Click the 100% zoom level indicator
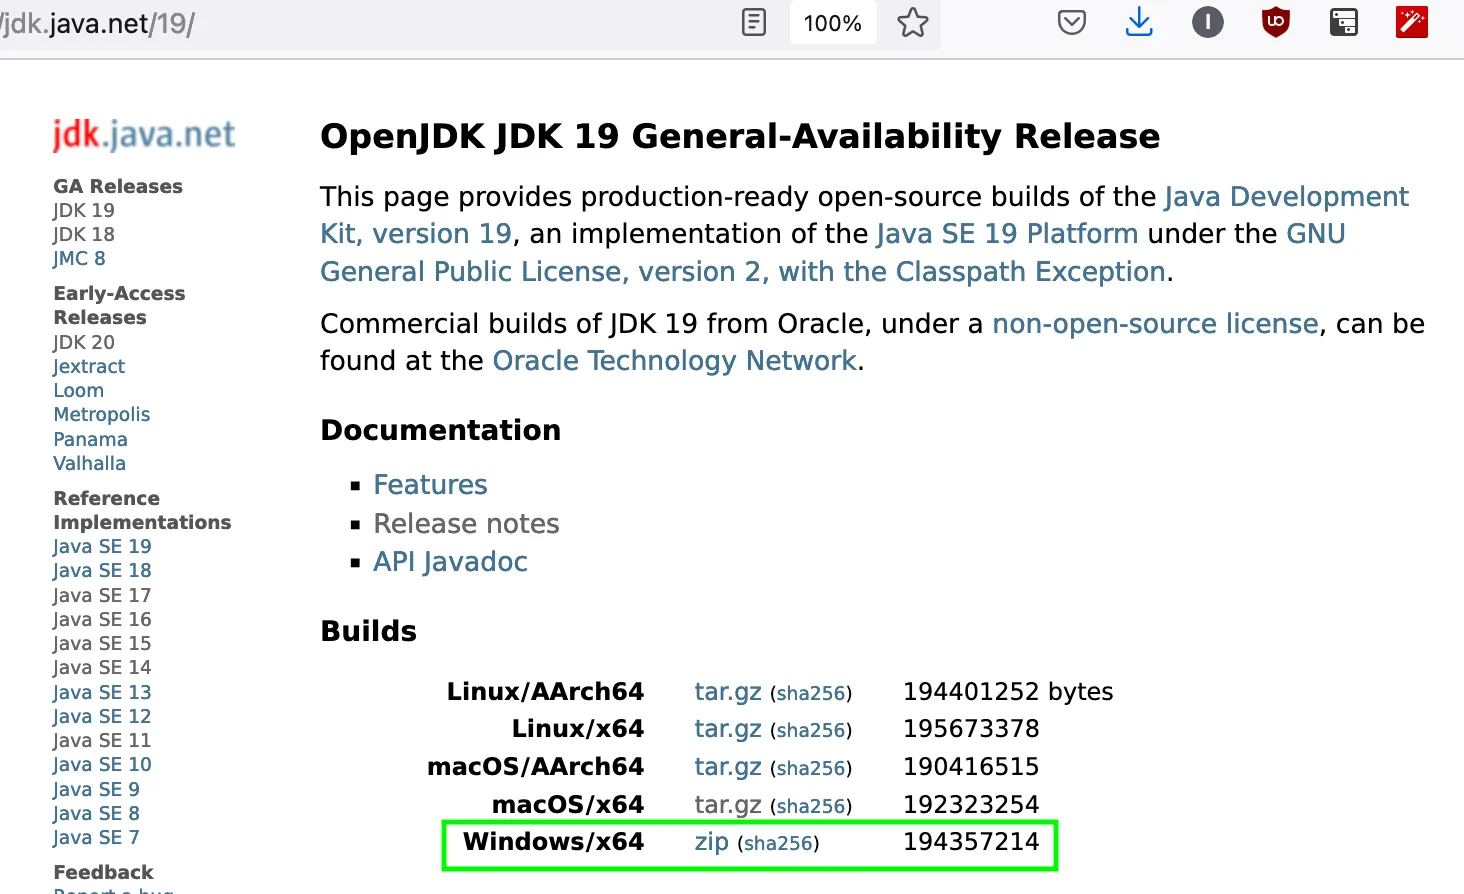 (x=833, y=23)
